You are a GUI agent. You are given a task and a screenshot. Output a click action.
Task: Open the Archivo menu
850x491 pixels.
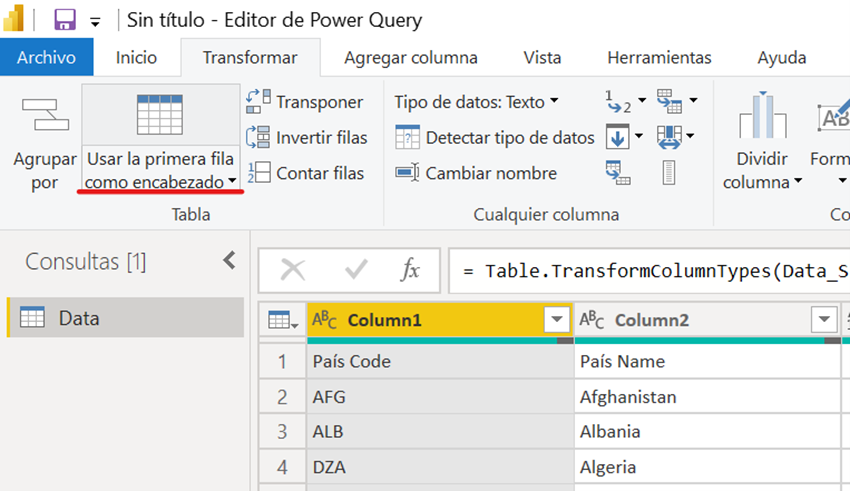[47, 57]
